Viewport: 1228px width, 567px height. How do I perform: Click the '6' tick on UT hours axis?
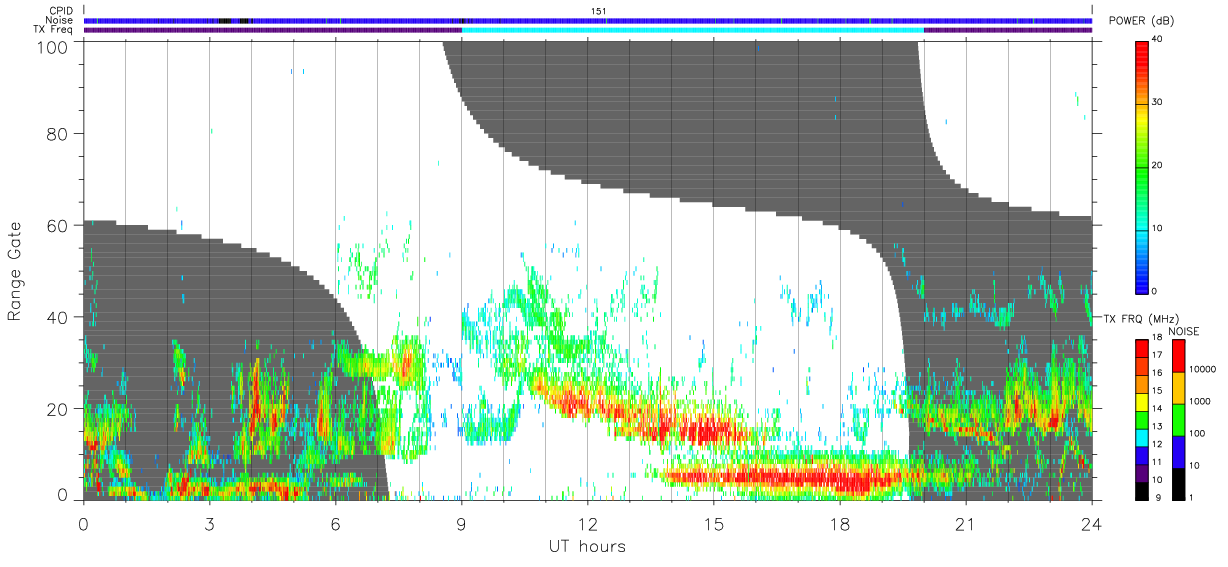335,523
